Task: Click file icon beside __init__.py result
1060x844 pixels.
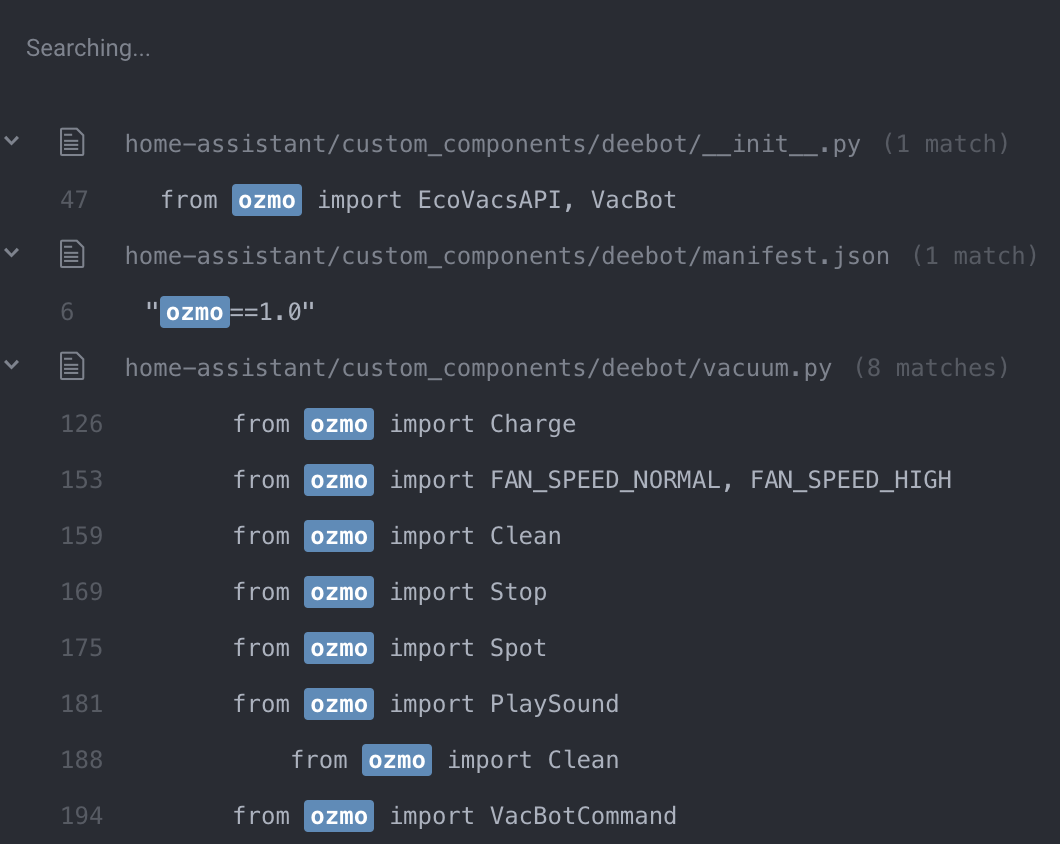Action: (x=72, y=143)
